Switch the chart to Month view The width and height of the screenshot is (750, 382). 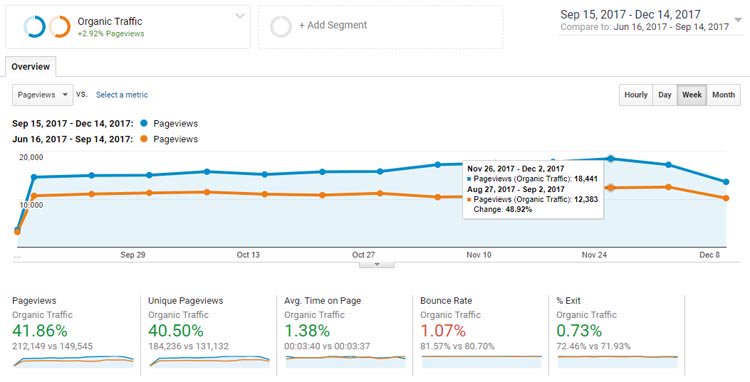[723, 95]
